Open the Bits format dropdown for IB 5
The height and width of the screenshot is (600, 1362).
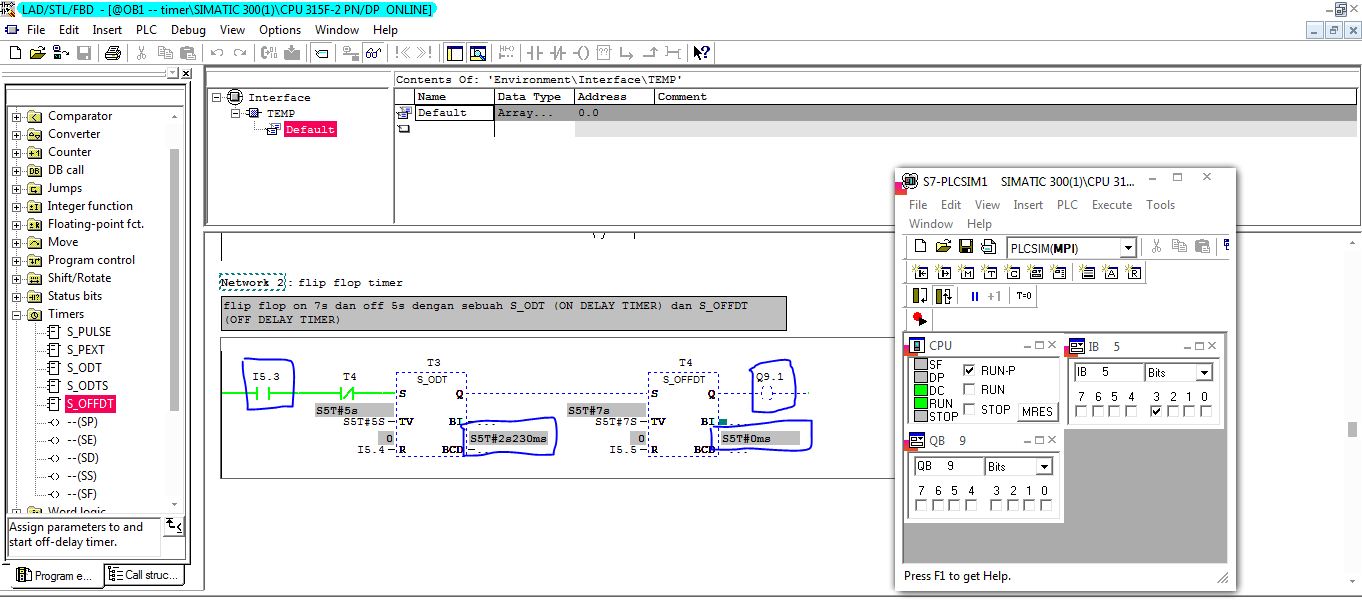tap(1204, 373)
